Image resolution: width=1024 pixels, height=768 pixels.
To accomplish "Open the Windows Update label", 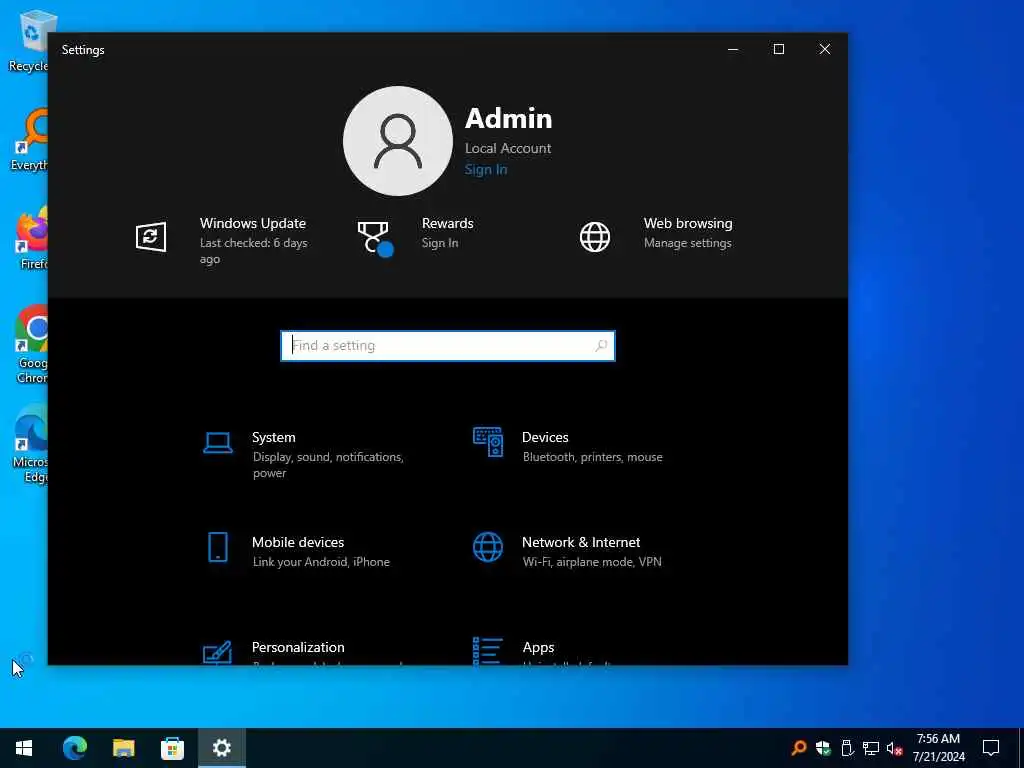I will [253, 223].
